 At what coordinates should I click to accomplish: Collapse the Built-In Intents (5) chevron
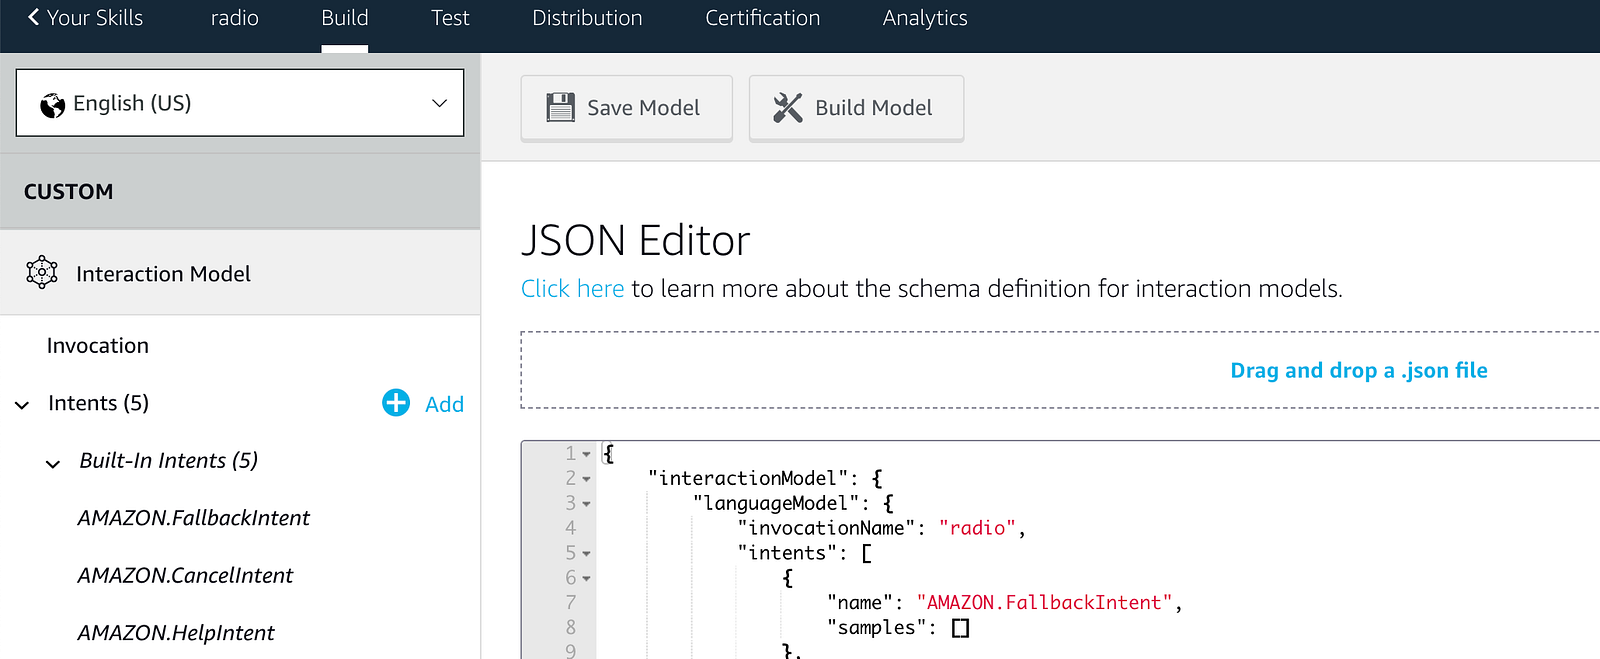point(53,463)
